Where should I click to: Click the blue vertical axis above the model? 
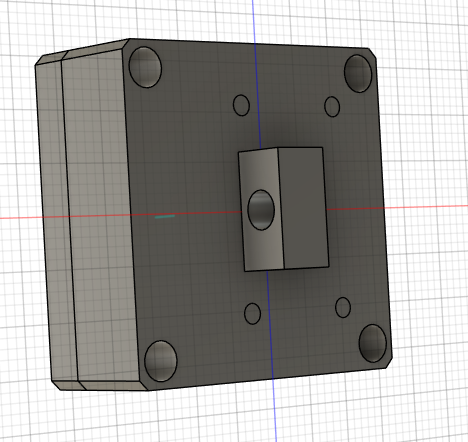[253, 21]
